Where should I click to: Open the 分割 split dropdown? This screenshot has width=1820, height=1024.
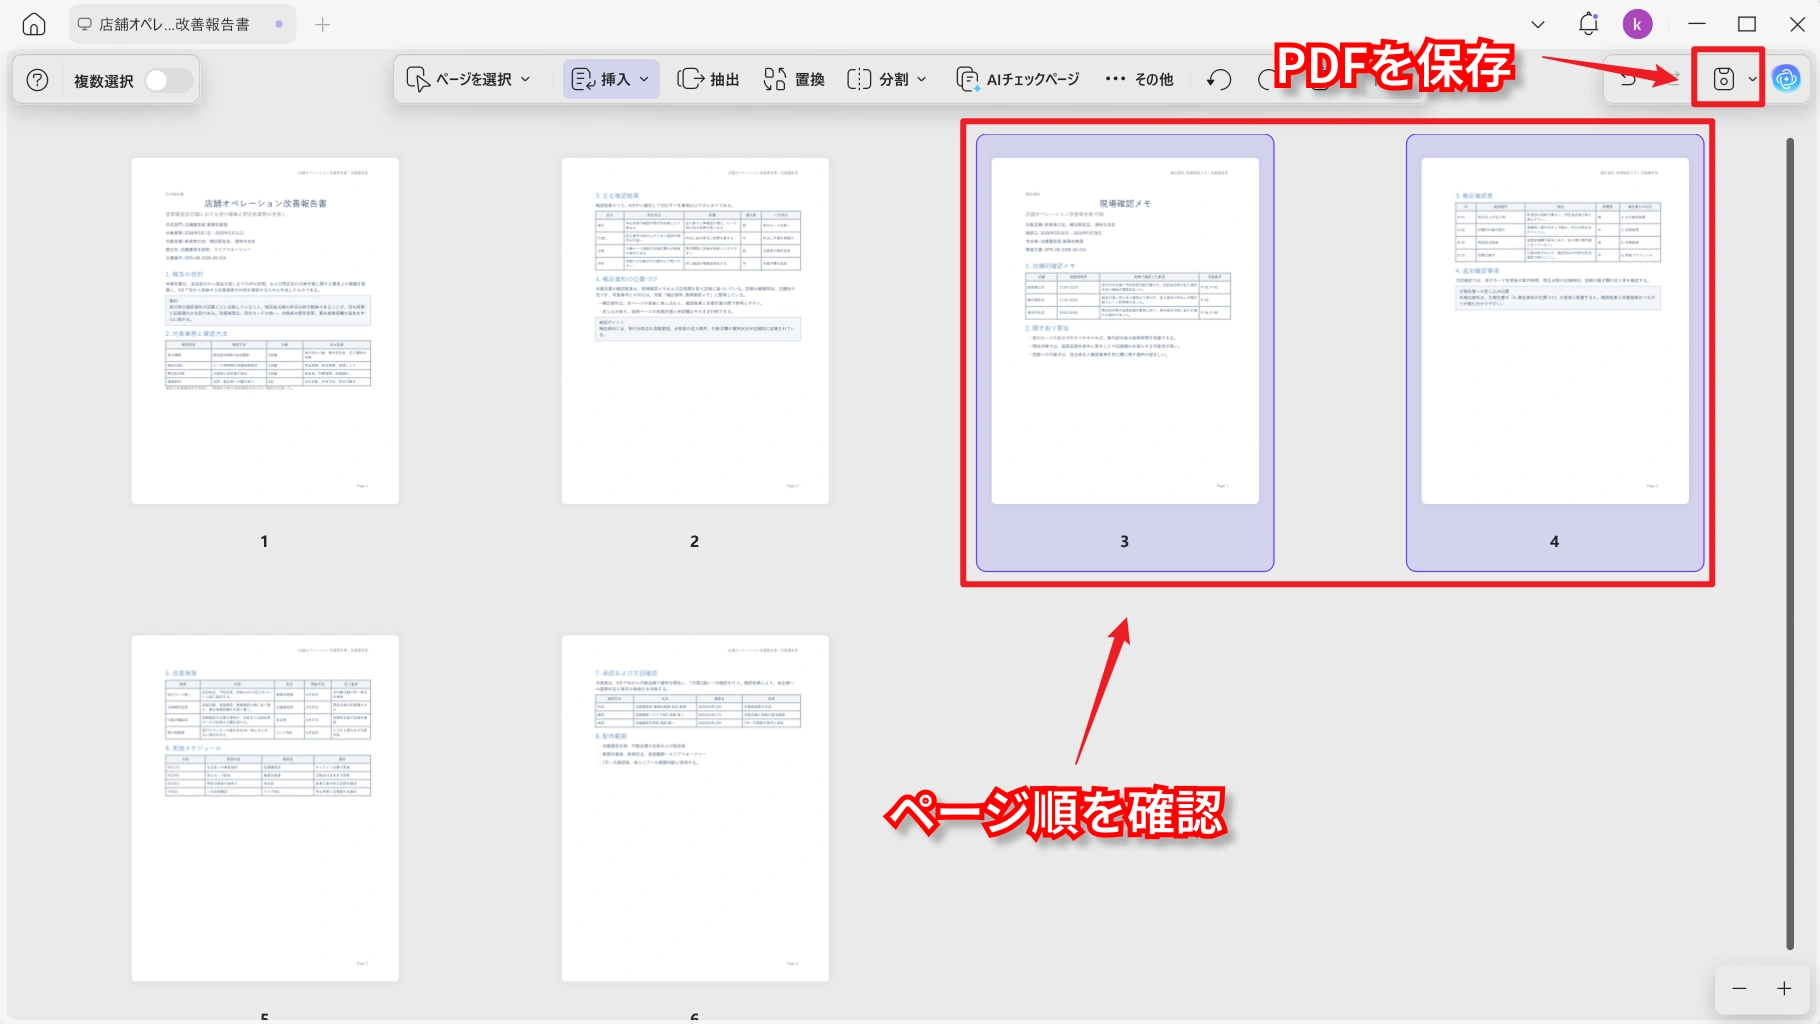pyautogui.click(x=886, y=79)
